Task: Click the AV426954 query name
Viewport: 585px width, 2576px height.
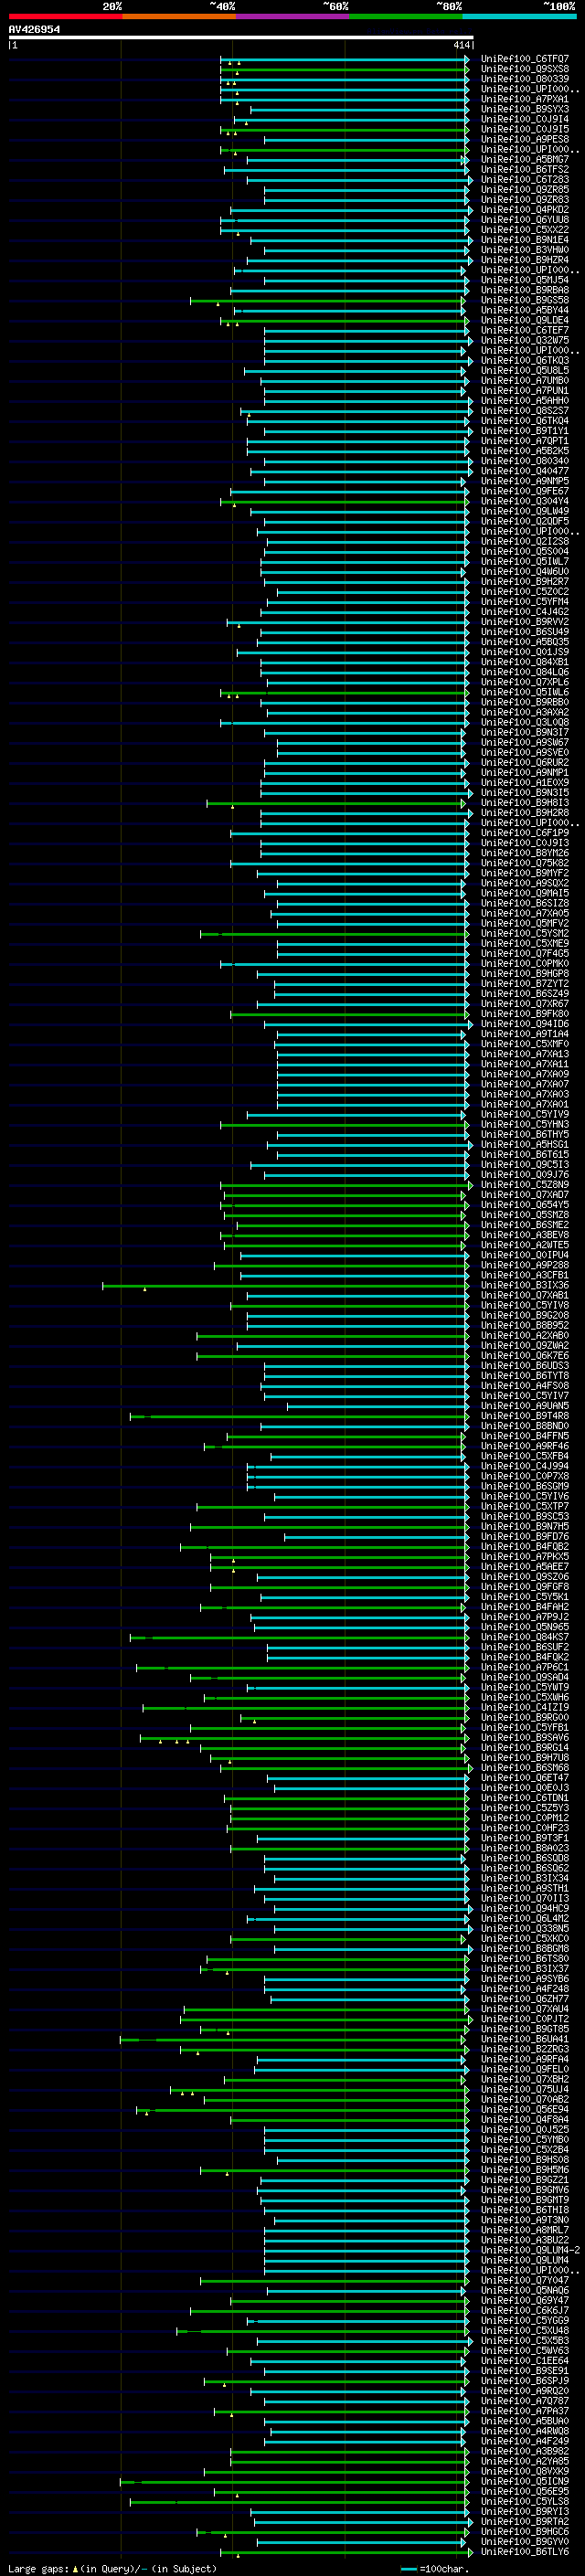Action: pos(34,29)
